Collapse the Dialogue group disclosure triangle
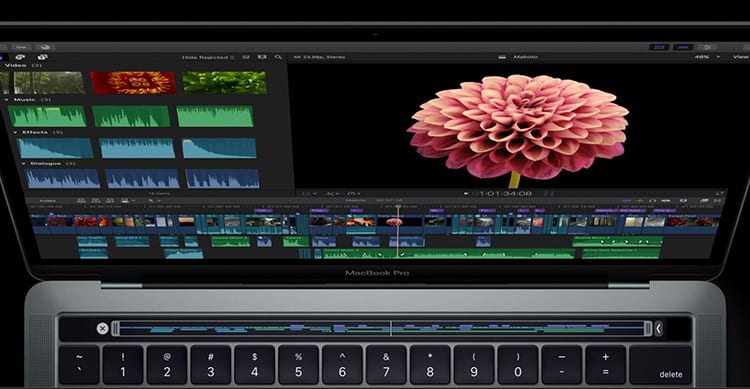This screenshot has width=750, height=389. click(x=23, y=163)
